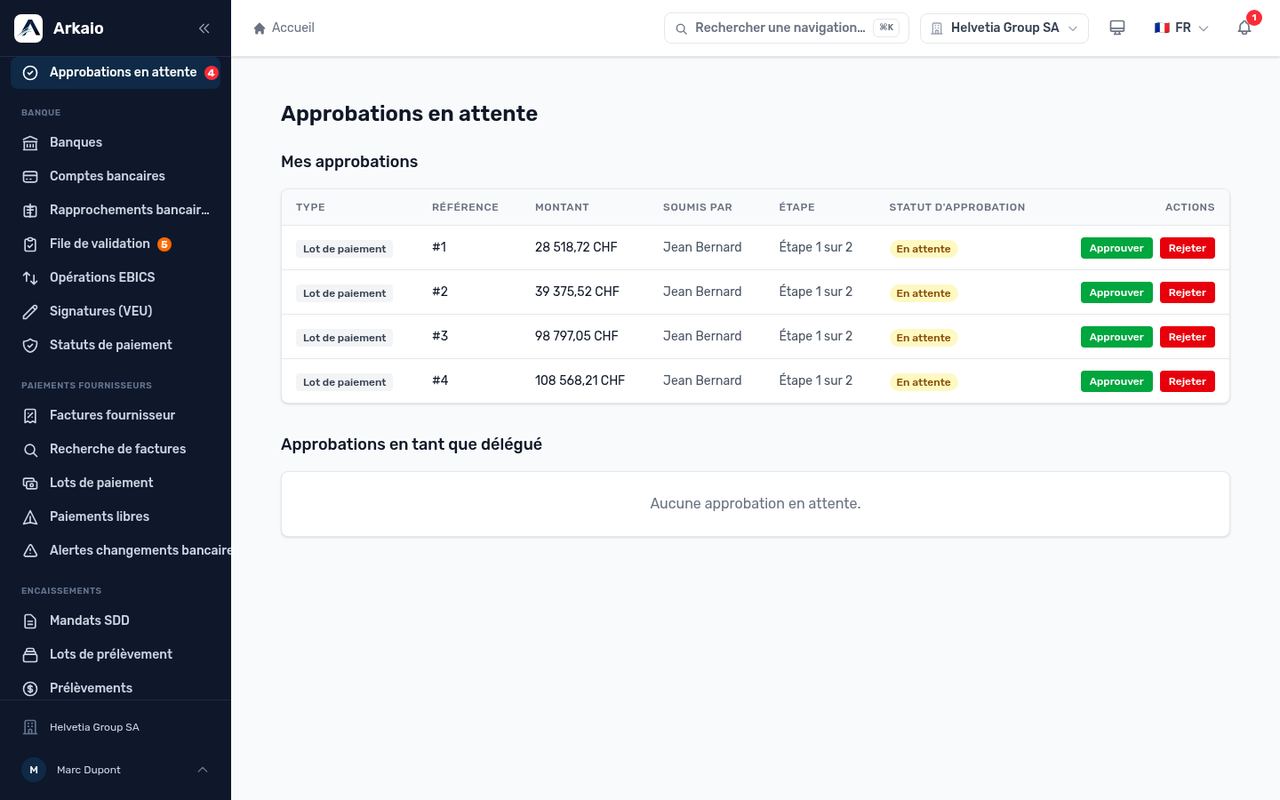Reject payment batch #3
Image resolution: width=1280 pixels, height=800 pixels.
[1187, 337]
